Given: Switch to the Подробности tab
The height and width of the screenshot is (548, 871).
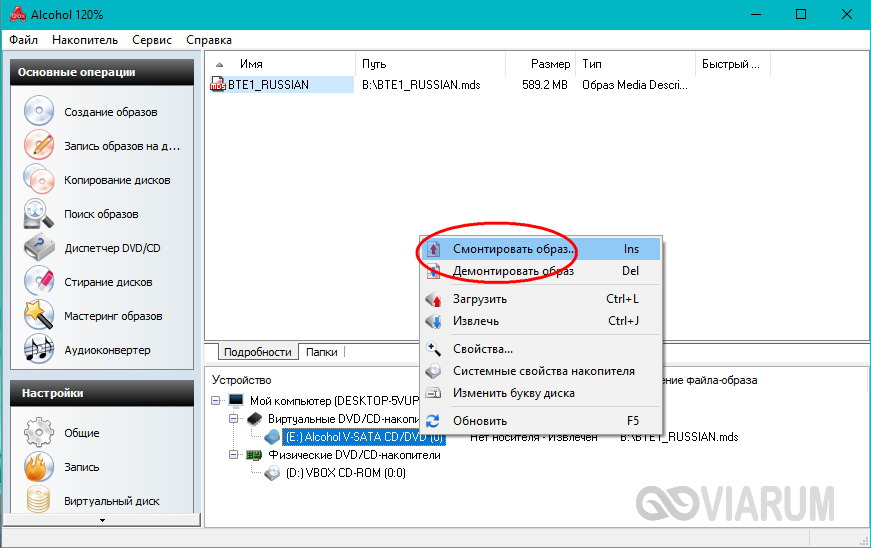Looking at the screenshot, I should pos(257,352).
